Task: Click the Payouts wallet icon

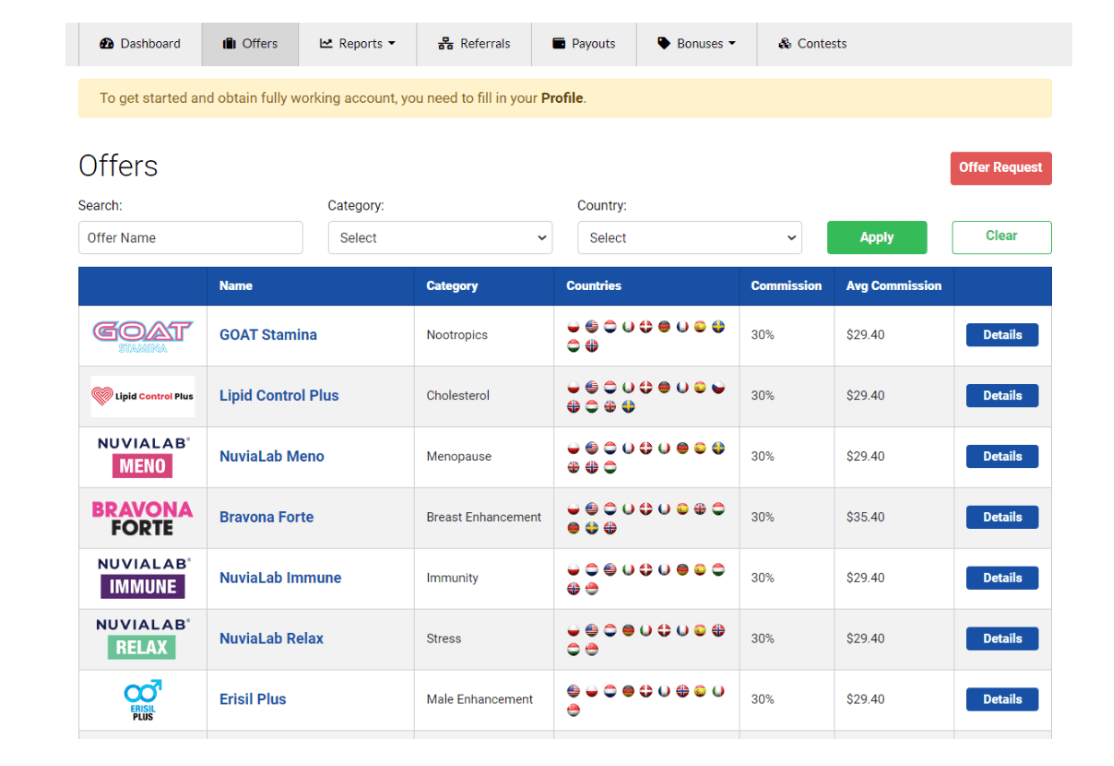Action: [559, 43]
